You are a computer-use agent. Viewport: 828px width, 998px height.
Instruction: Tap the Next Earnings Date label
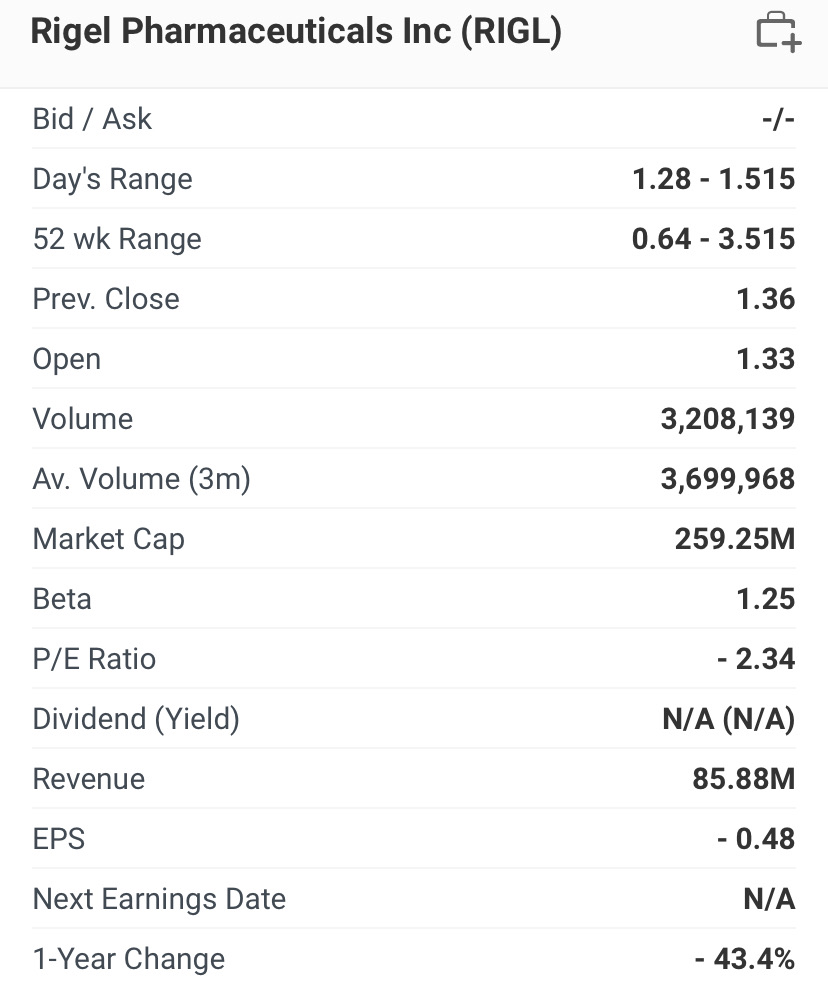coord(159,899)
